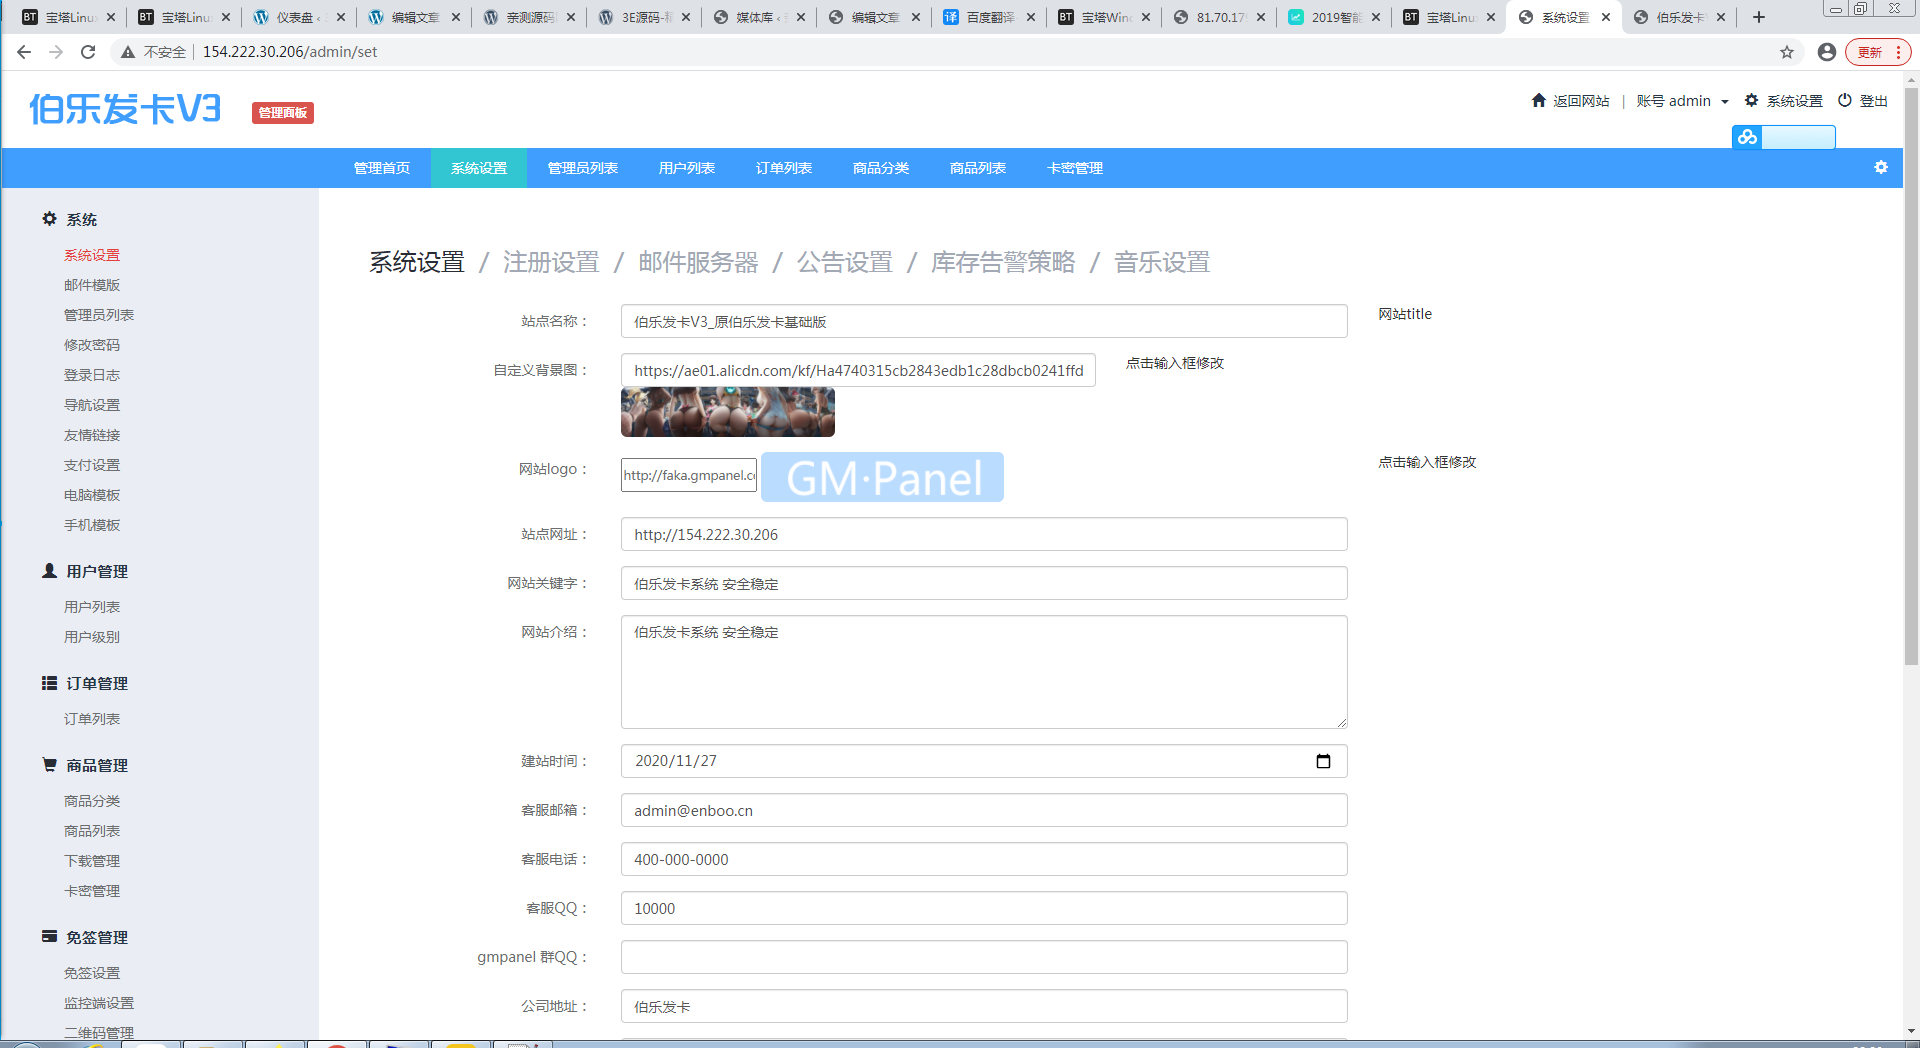
Task: Go to 卡密管理 in sidebar
Action: pyautogui.click(x=92, y=891)
